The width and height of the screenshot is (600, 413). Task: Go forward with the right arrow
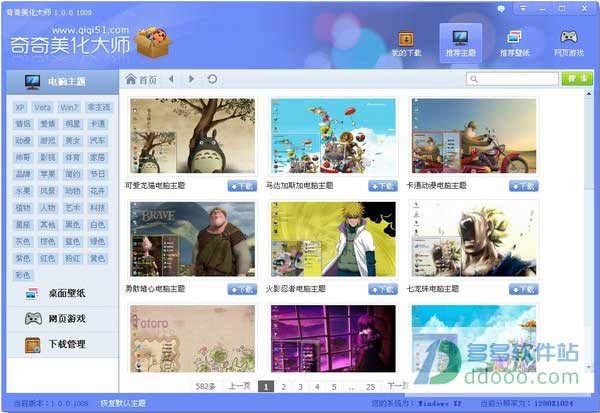[x=191, y=79]
